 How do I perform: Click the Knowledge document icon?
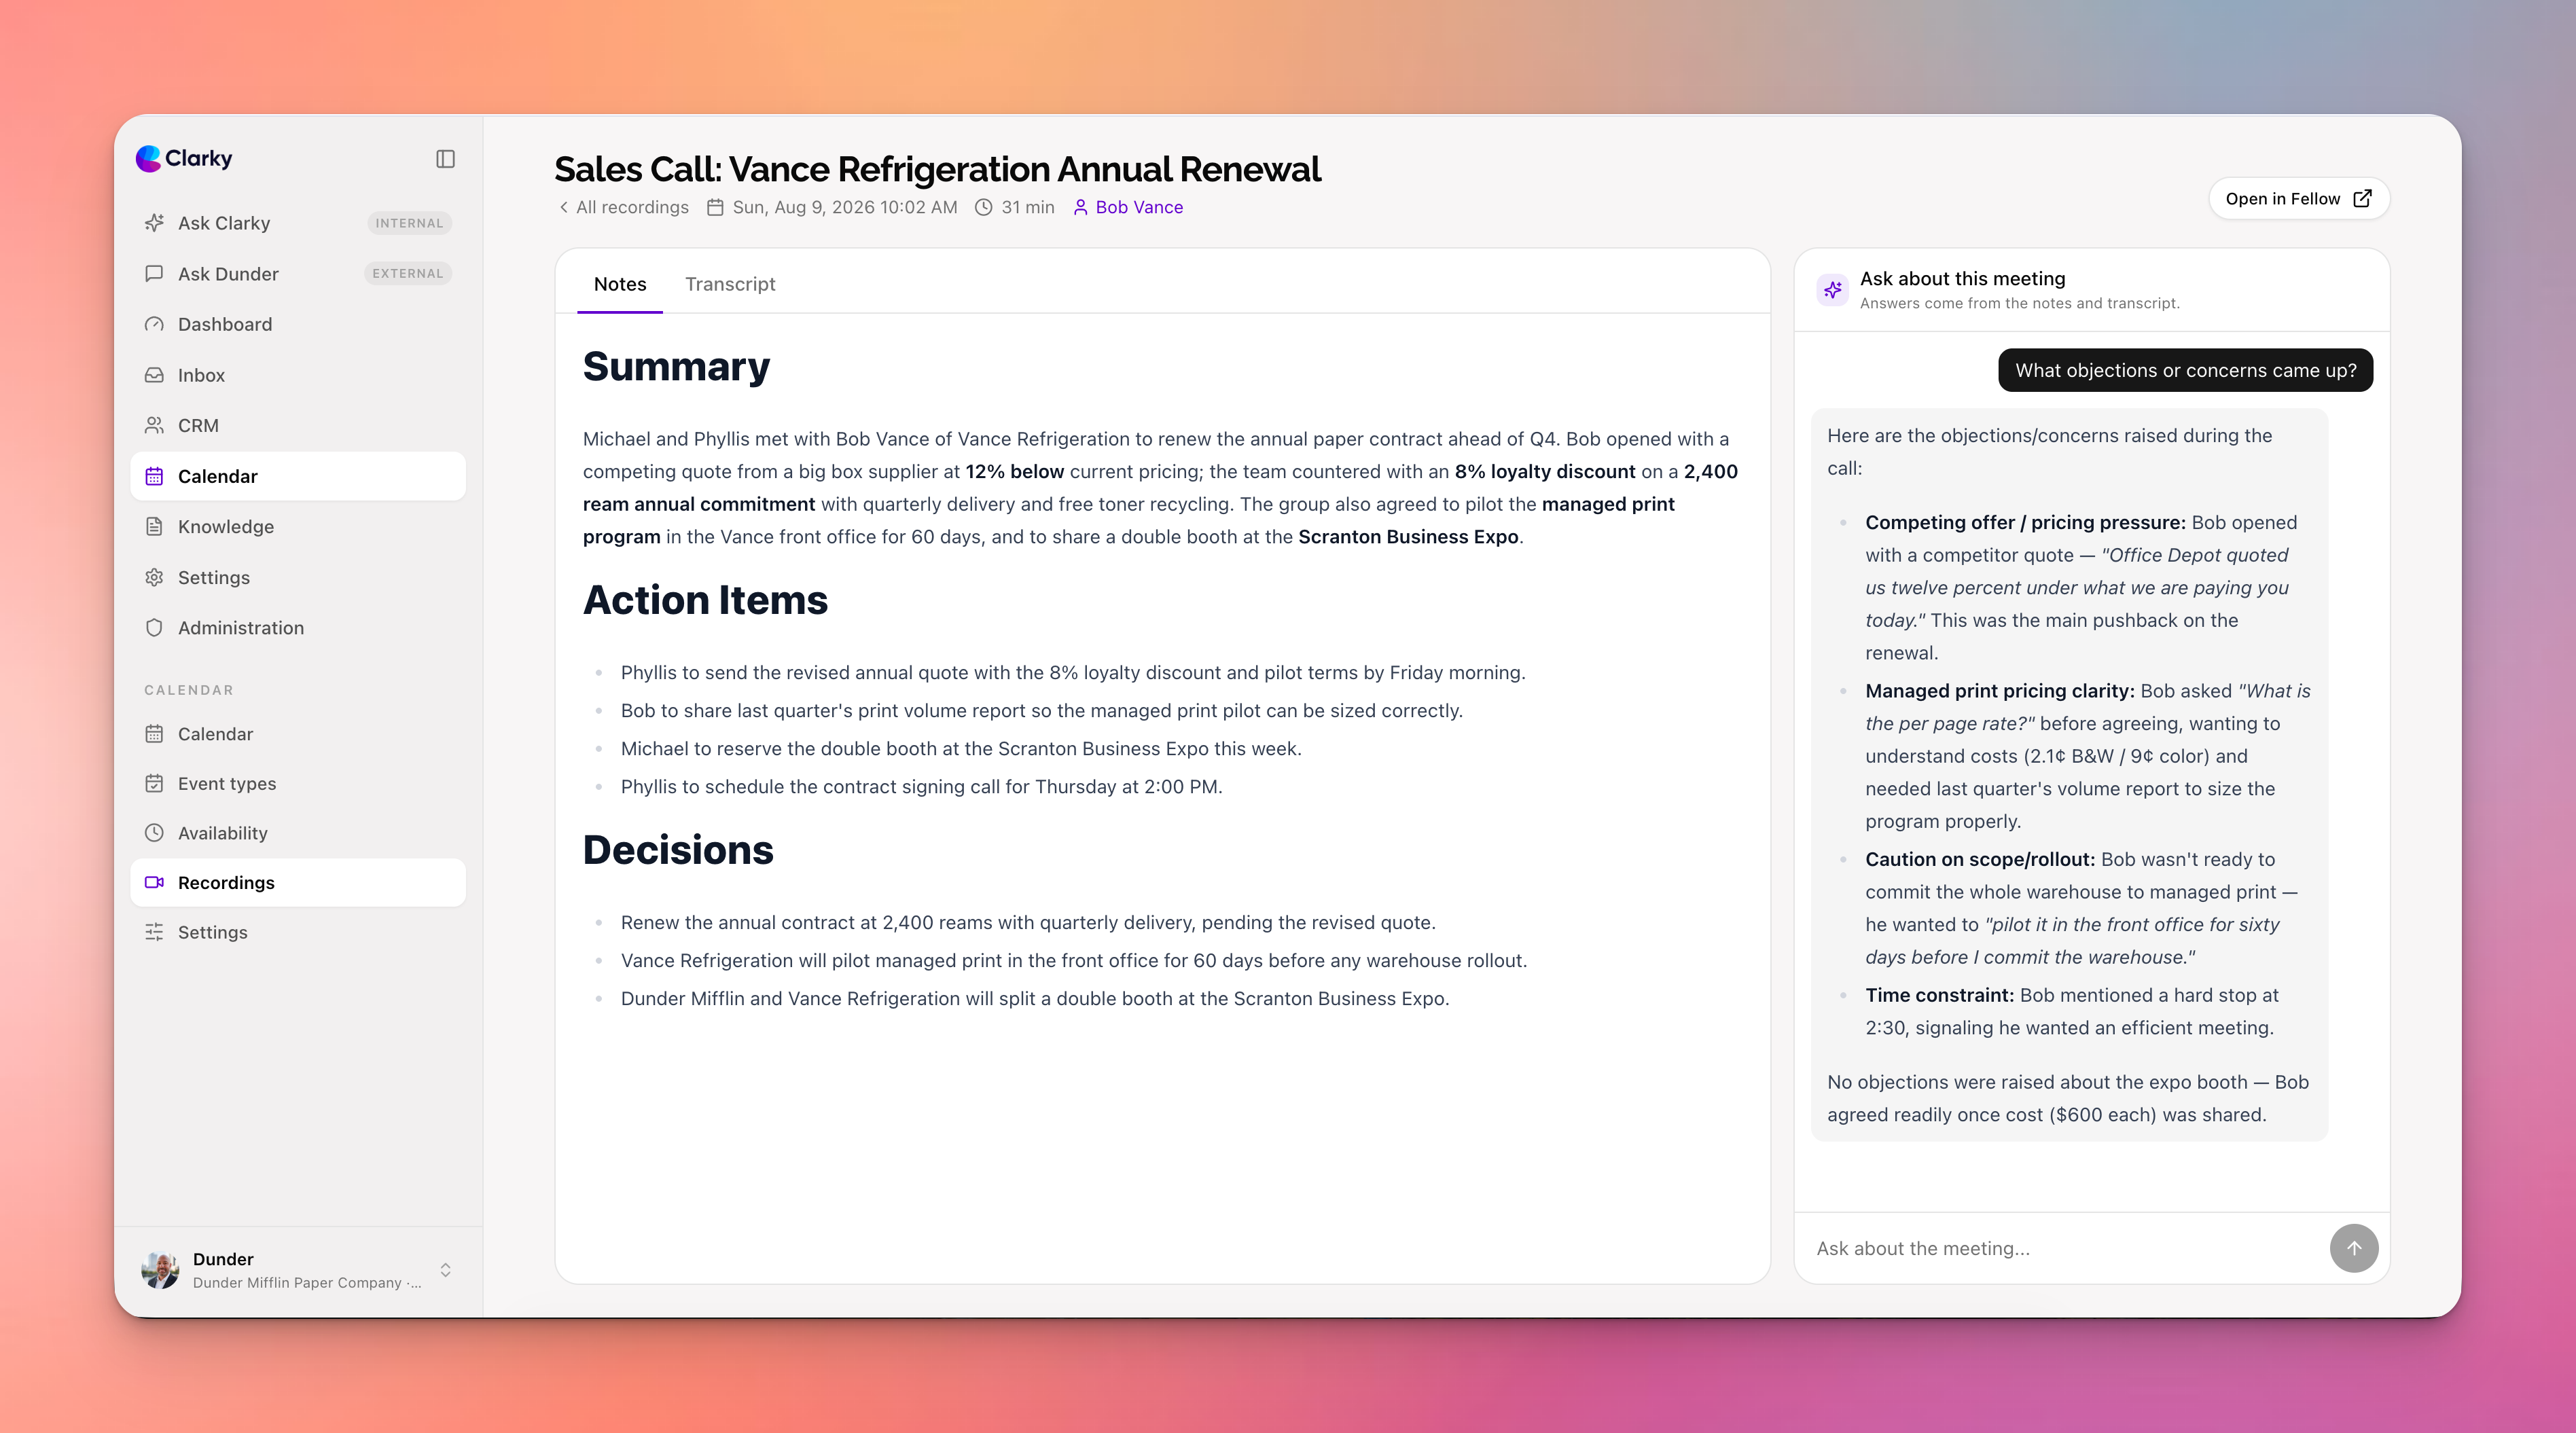154,526
